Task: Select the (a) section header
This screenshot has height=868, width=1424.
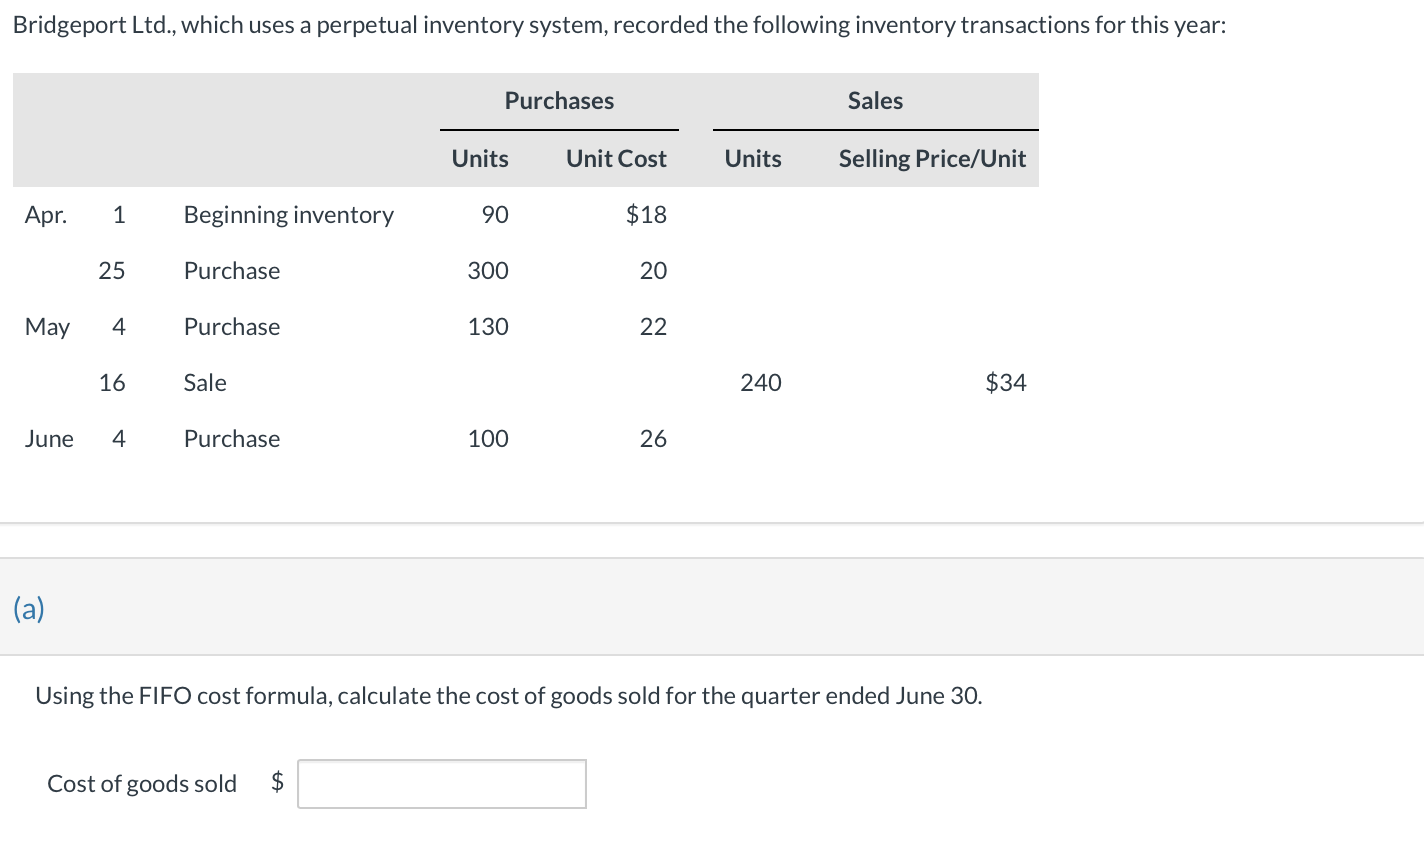Action: (28, 608)
